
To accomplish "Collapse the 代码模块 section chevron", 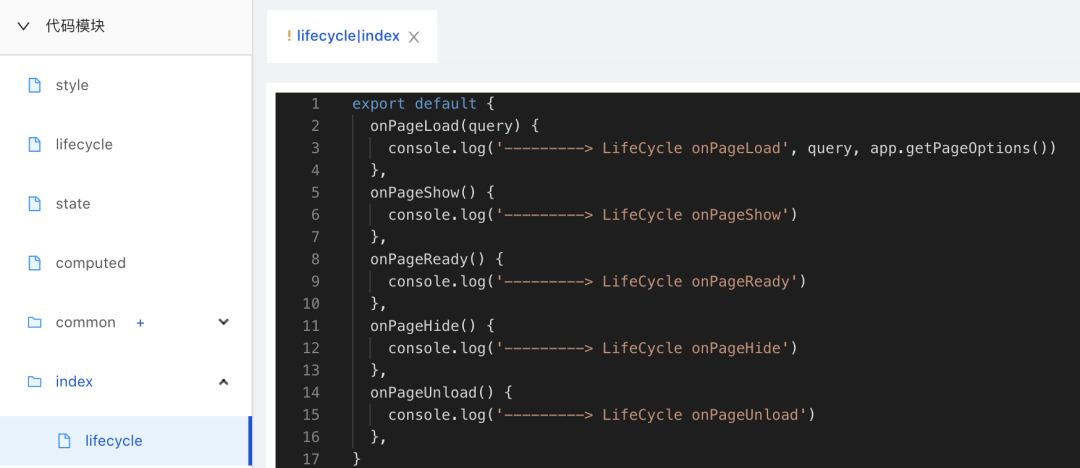I will [x=23, y=26].
